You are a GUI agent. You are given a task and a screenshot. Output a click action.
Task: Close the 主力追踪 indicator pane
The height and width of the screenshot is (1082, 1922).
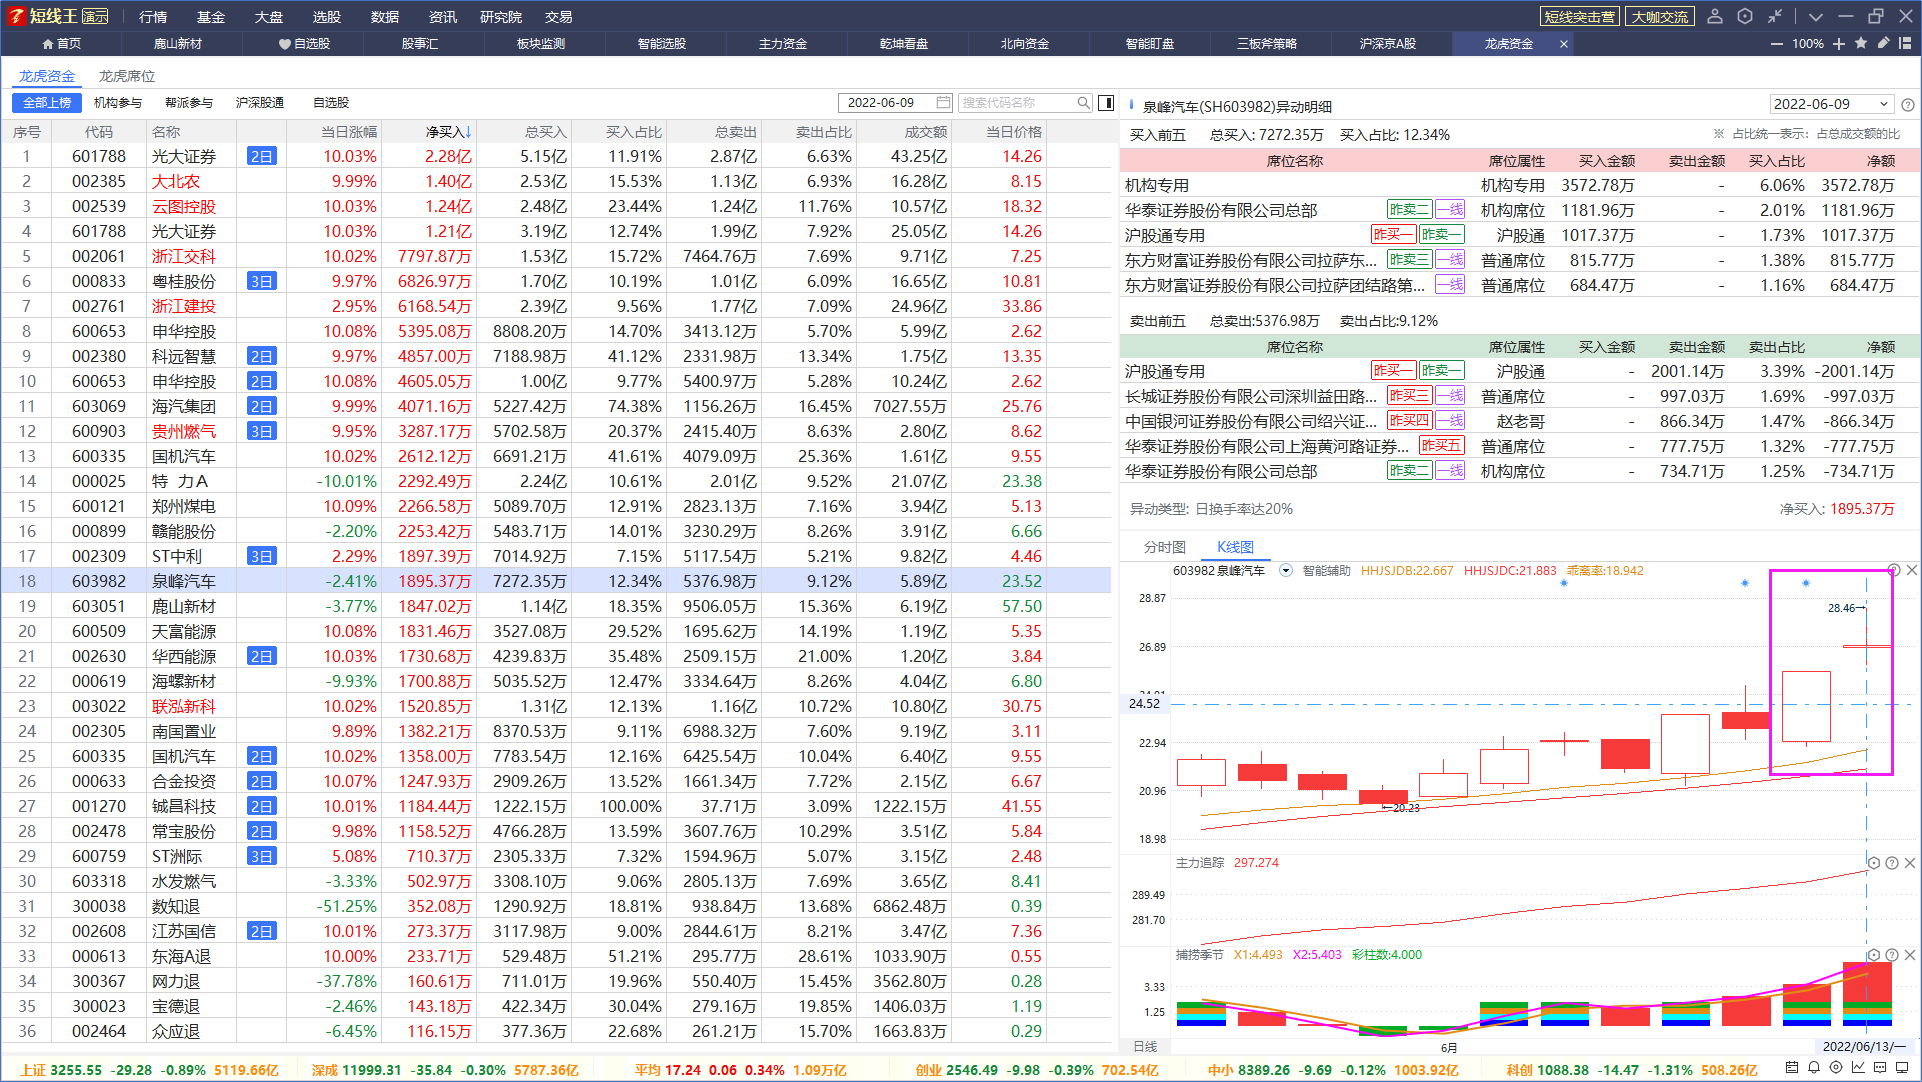(1910, 862)
